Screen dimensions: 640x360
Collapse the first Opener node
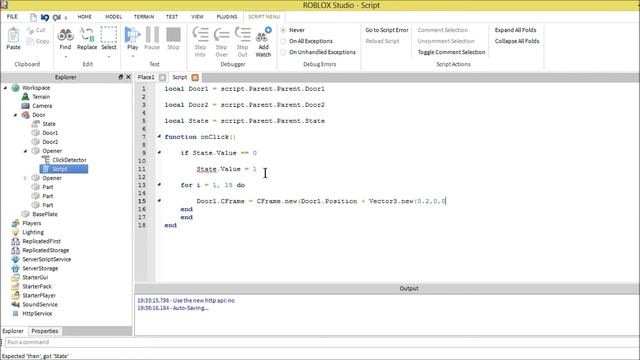(25, 151)
